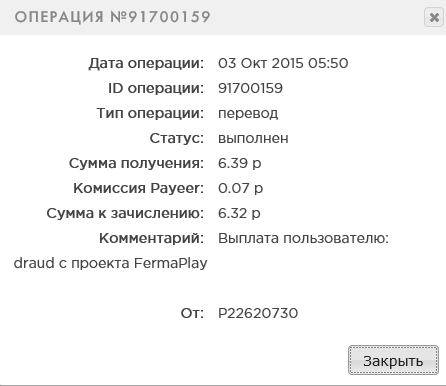Screen dimensions: 446x386
Task: Click the Сумма получения label
Action: point(136,163)
